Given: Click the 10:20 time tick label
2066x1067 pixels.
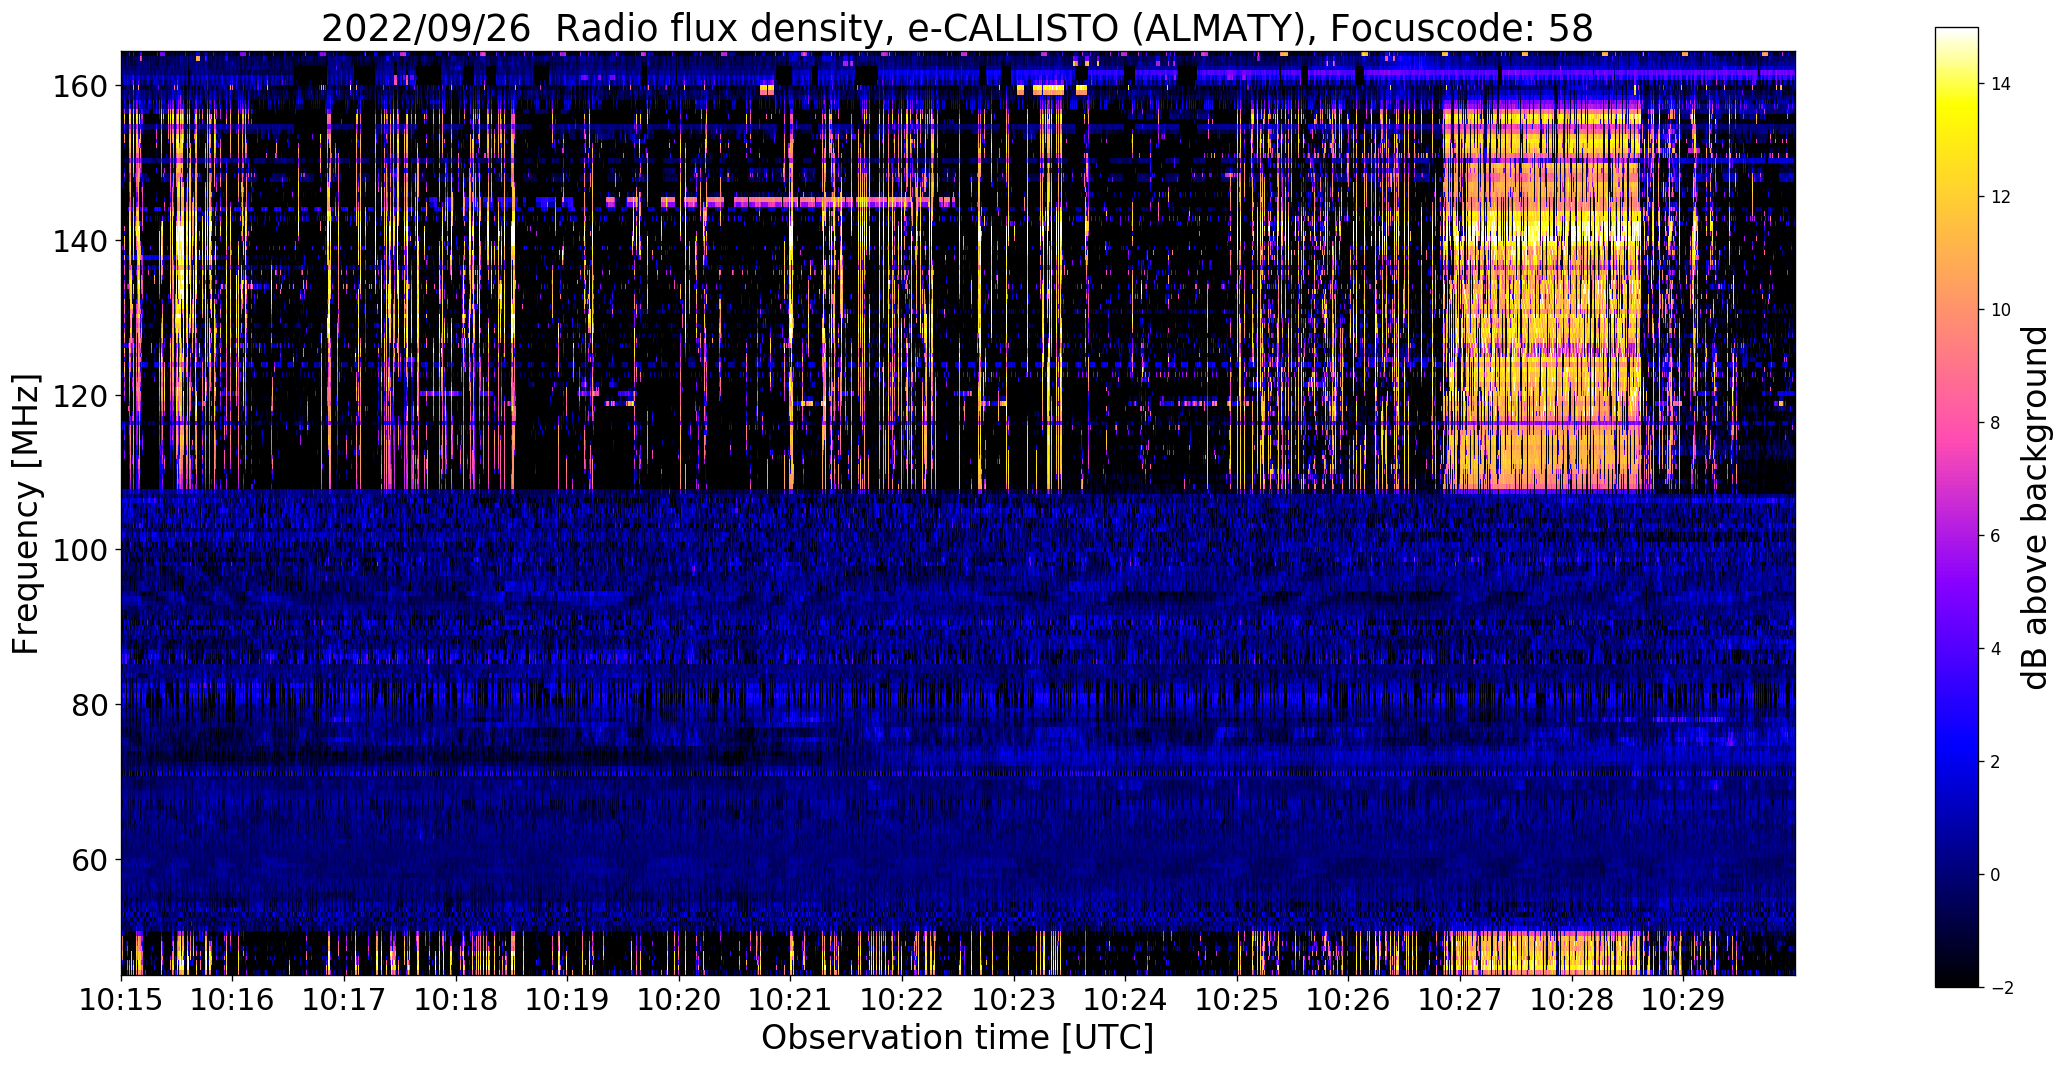Looking at the screenshot, I should pos(679,999).
